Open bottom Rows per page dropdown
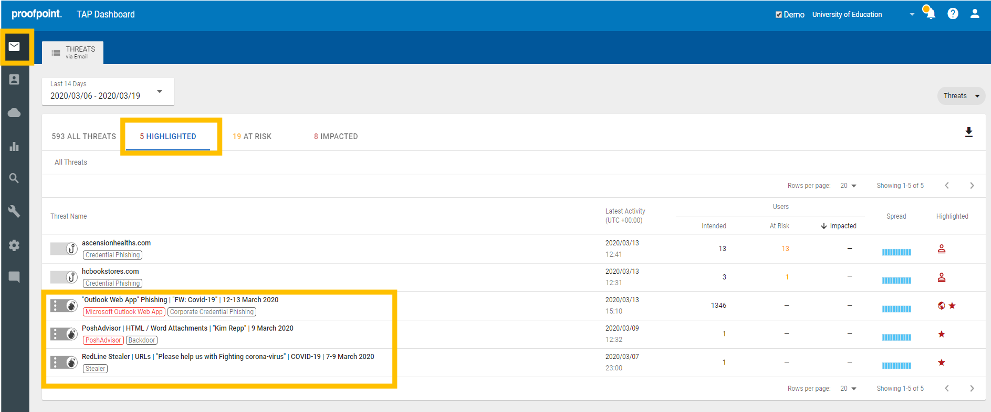This screenshot has height=412, width=991. click(848, 388)
